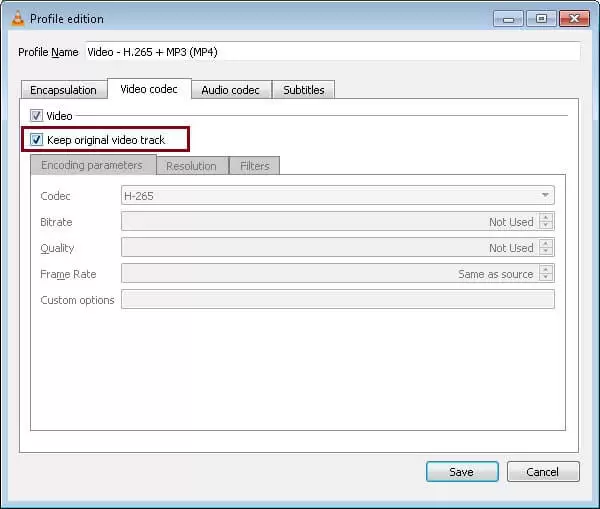Switch to the Filters sub-tab
Screen dimensions: 600x509
tap(255, 166)
